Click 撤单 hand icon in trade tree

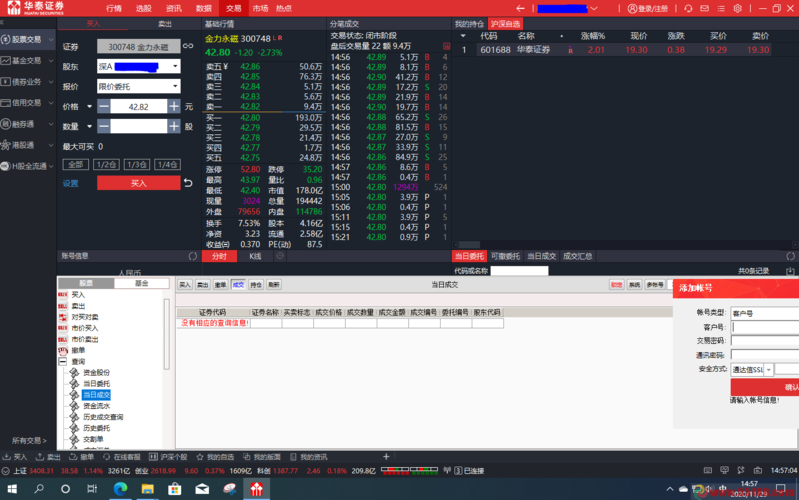(63, 351)
